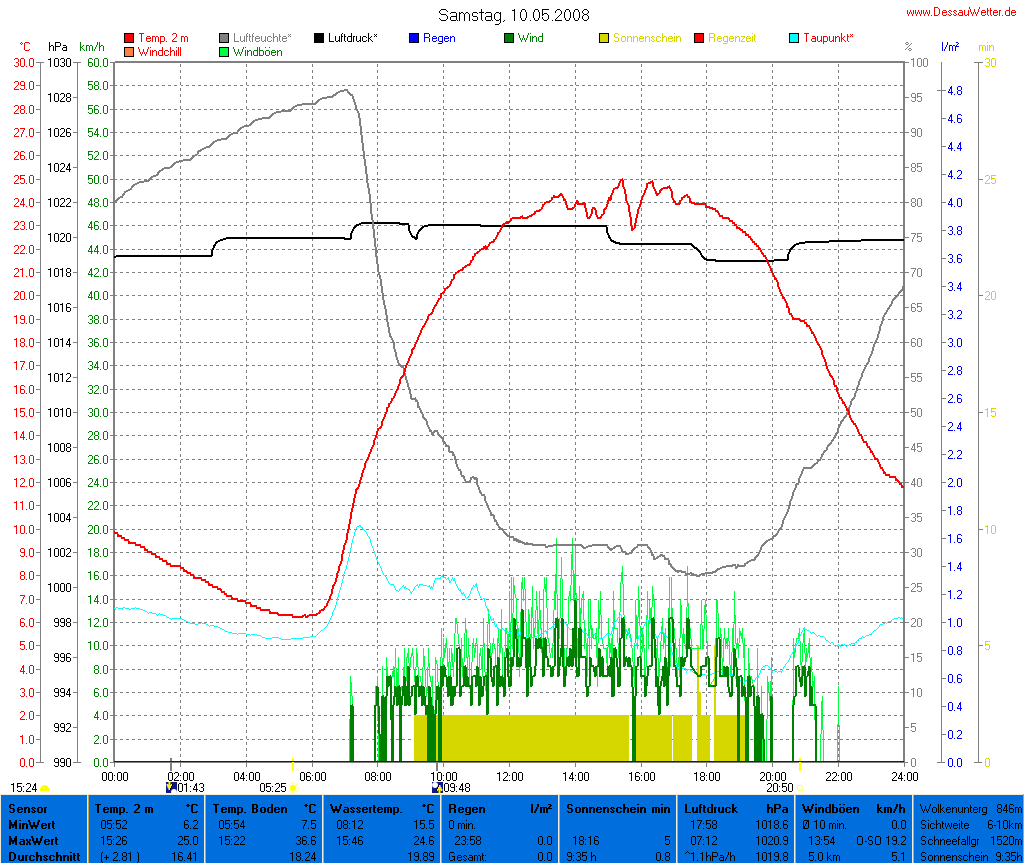Click the yellow Sonnenschein legend square
This screenshot has width=1024, height=863.
click(x=604, y=38)
